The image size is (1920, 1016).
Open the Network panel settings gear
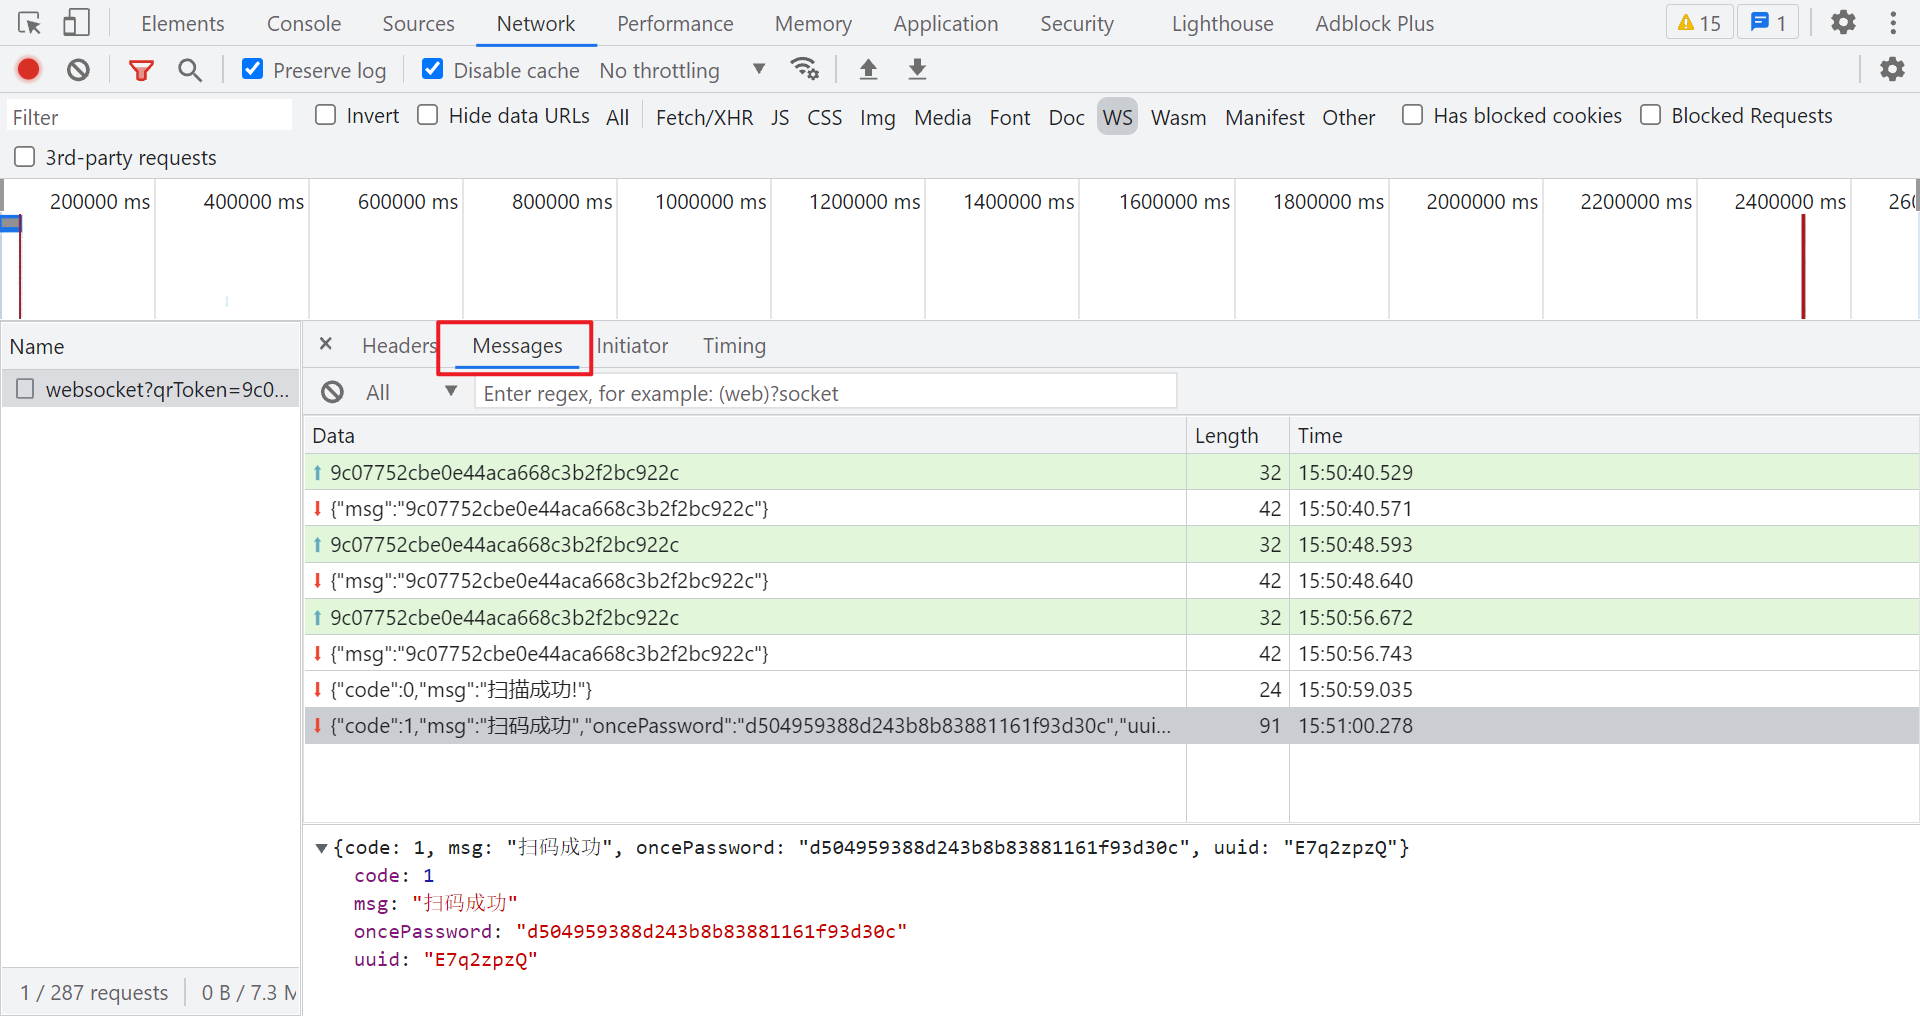[1892, 69]
